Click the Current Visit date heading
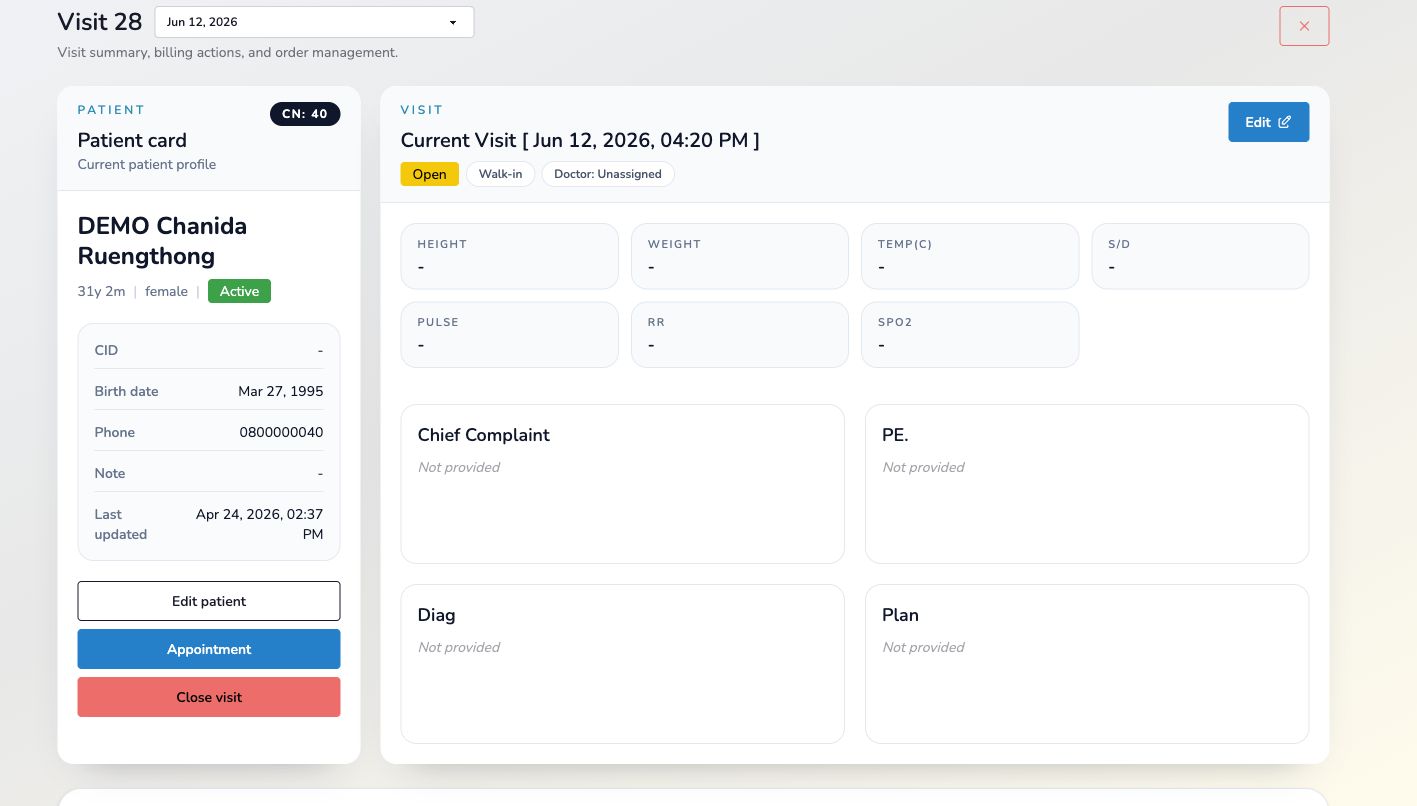 coord(580,140)
